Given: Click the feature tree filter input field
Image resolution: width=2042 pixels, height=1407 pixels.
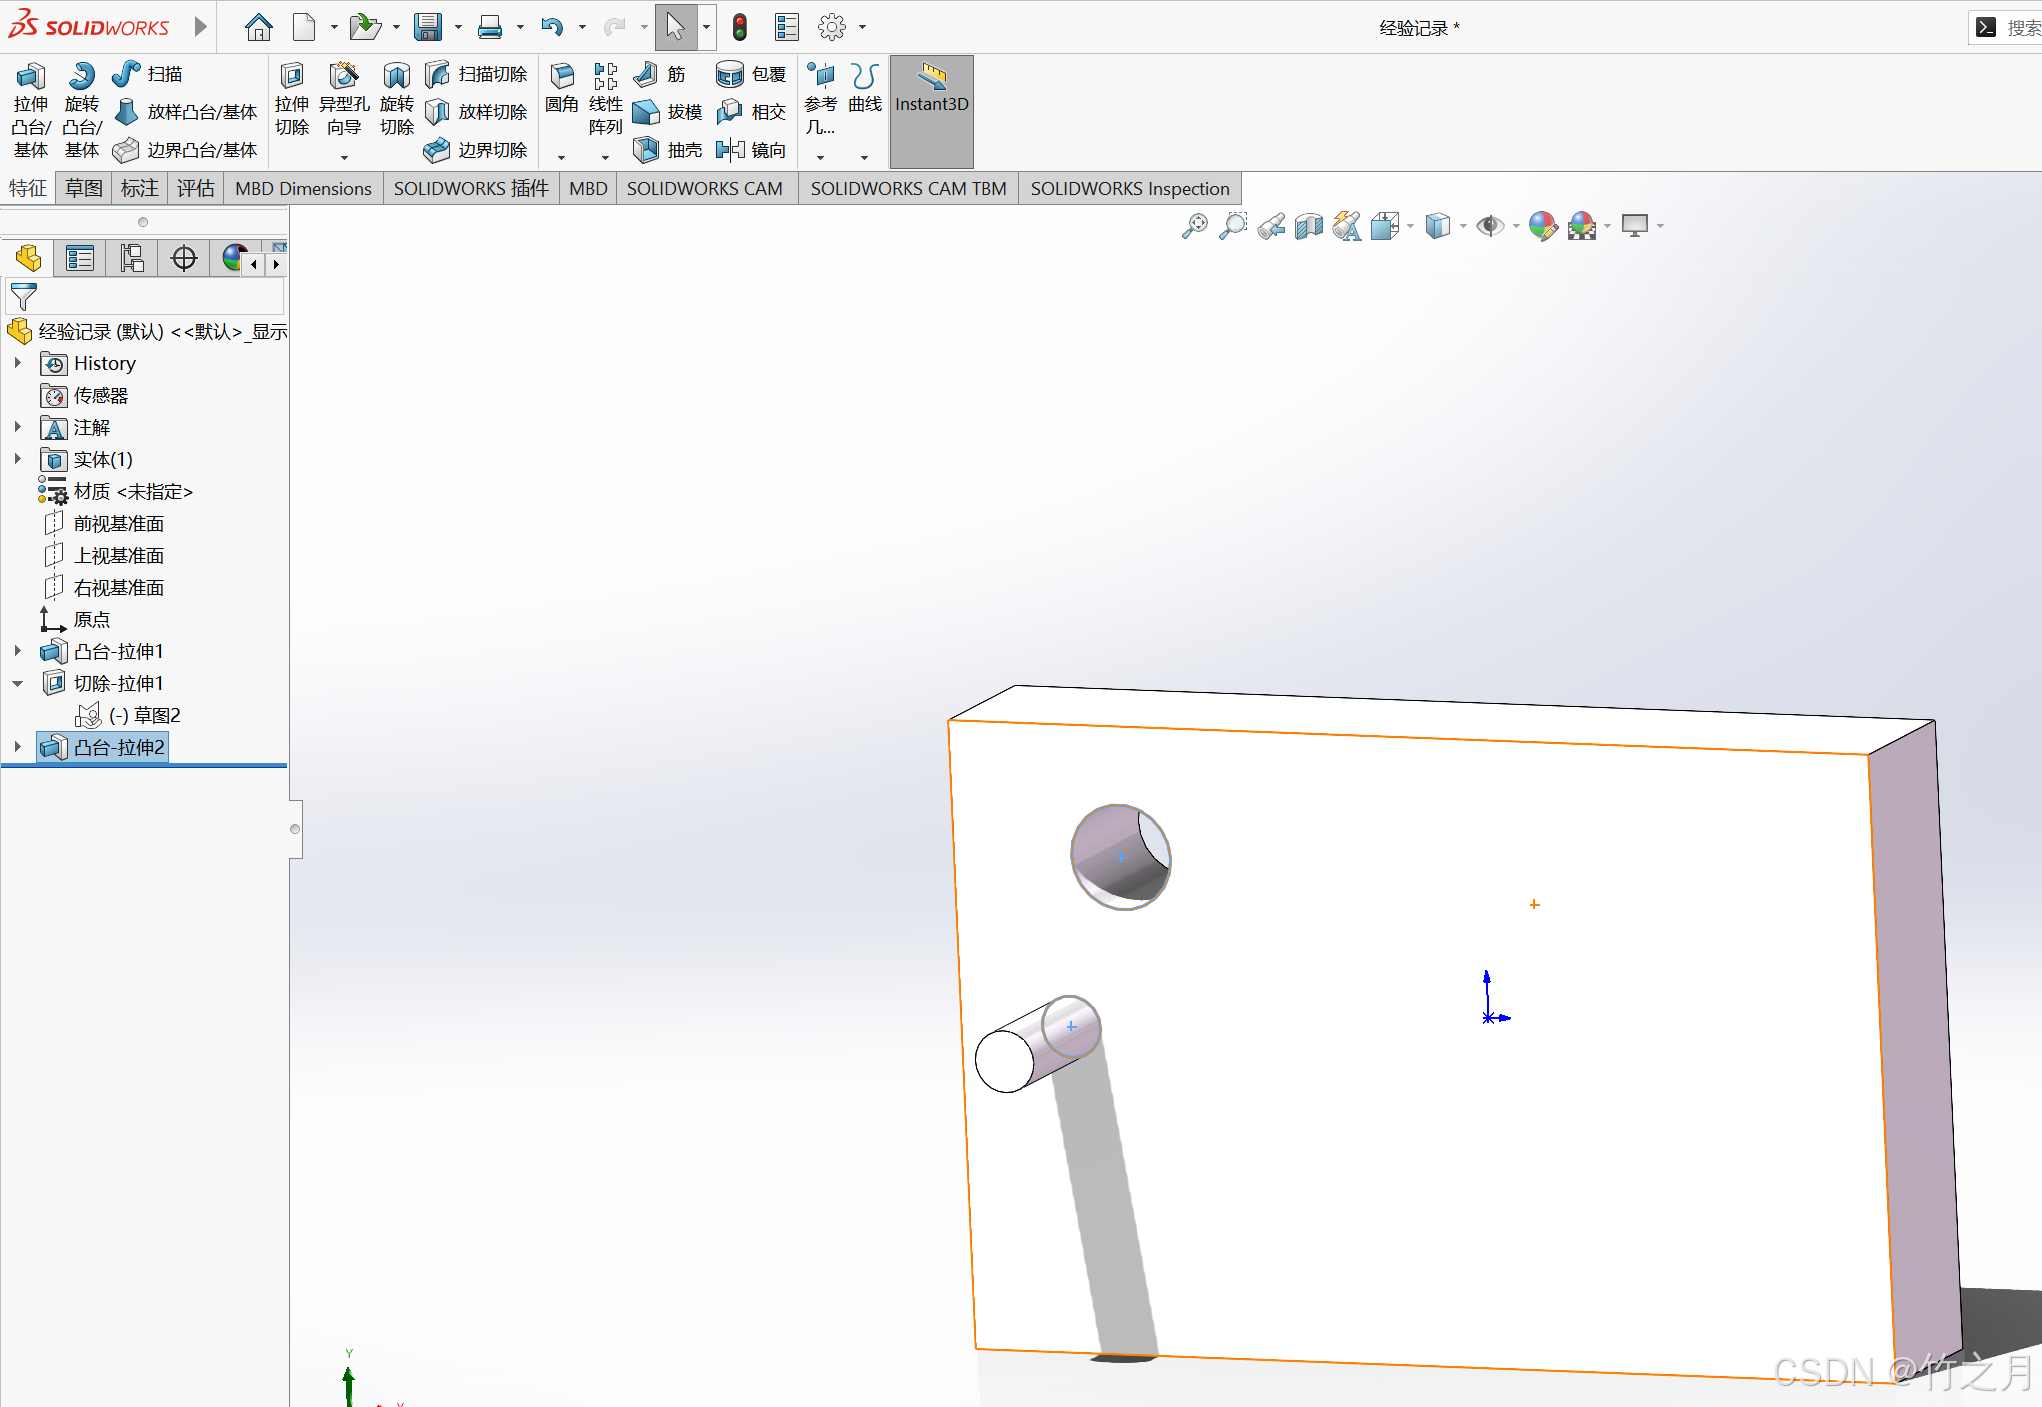Looking at the screenshot, I should click(160, 297).
